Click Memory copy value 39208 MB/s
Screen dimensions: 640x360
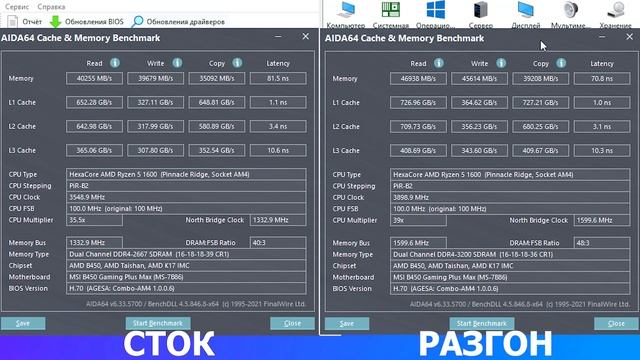540,79
